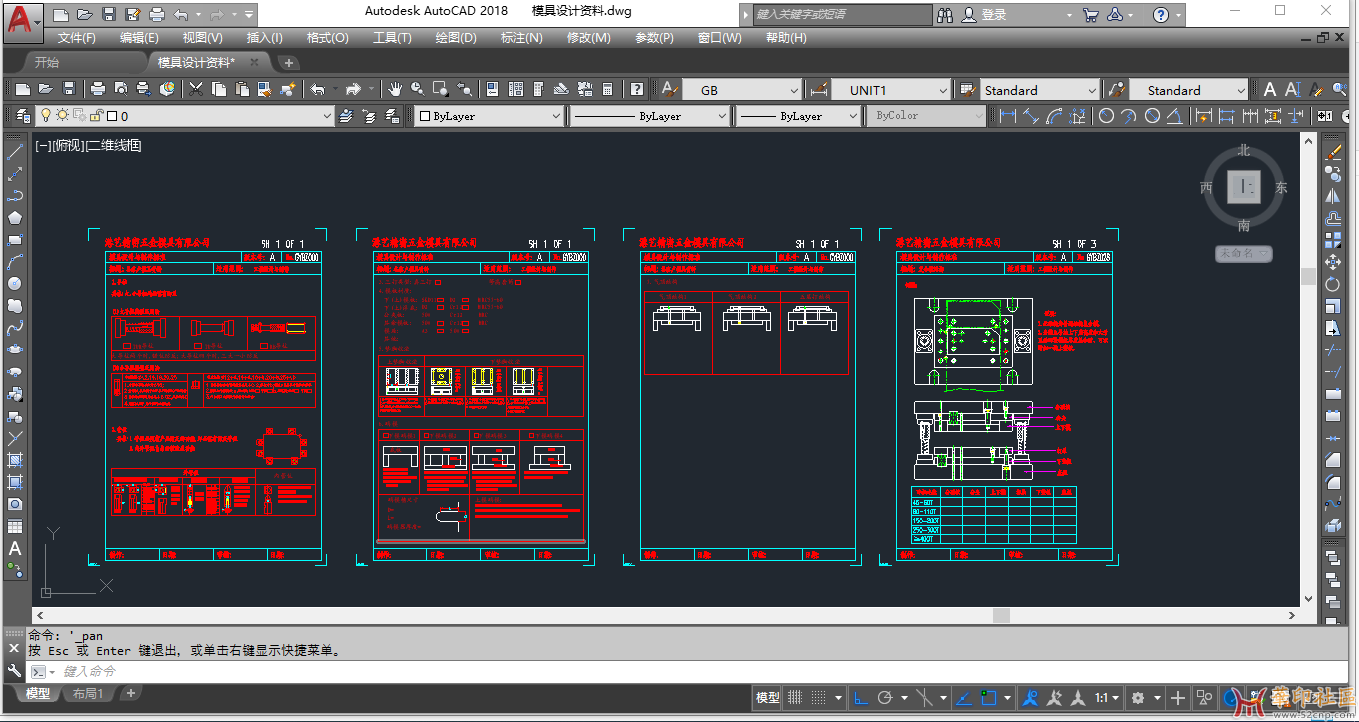
Task: Open Layer Properties Manager icon
Action: click(23, 116)
